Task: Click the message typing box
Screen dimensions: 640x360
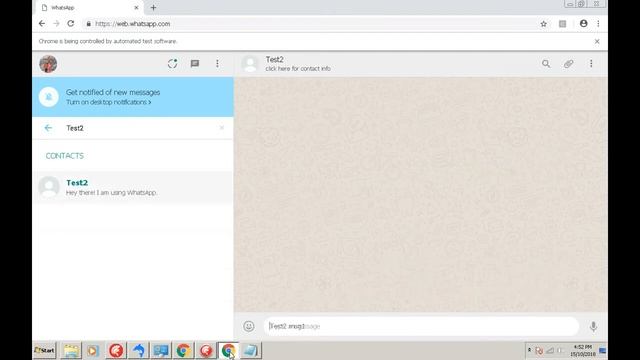Action: pyautogui.click(x=421, y=326)
